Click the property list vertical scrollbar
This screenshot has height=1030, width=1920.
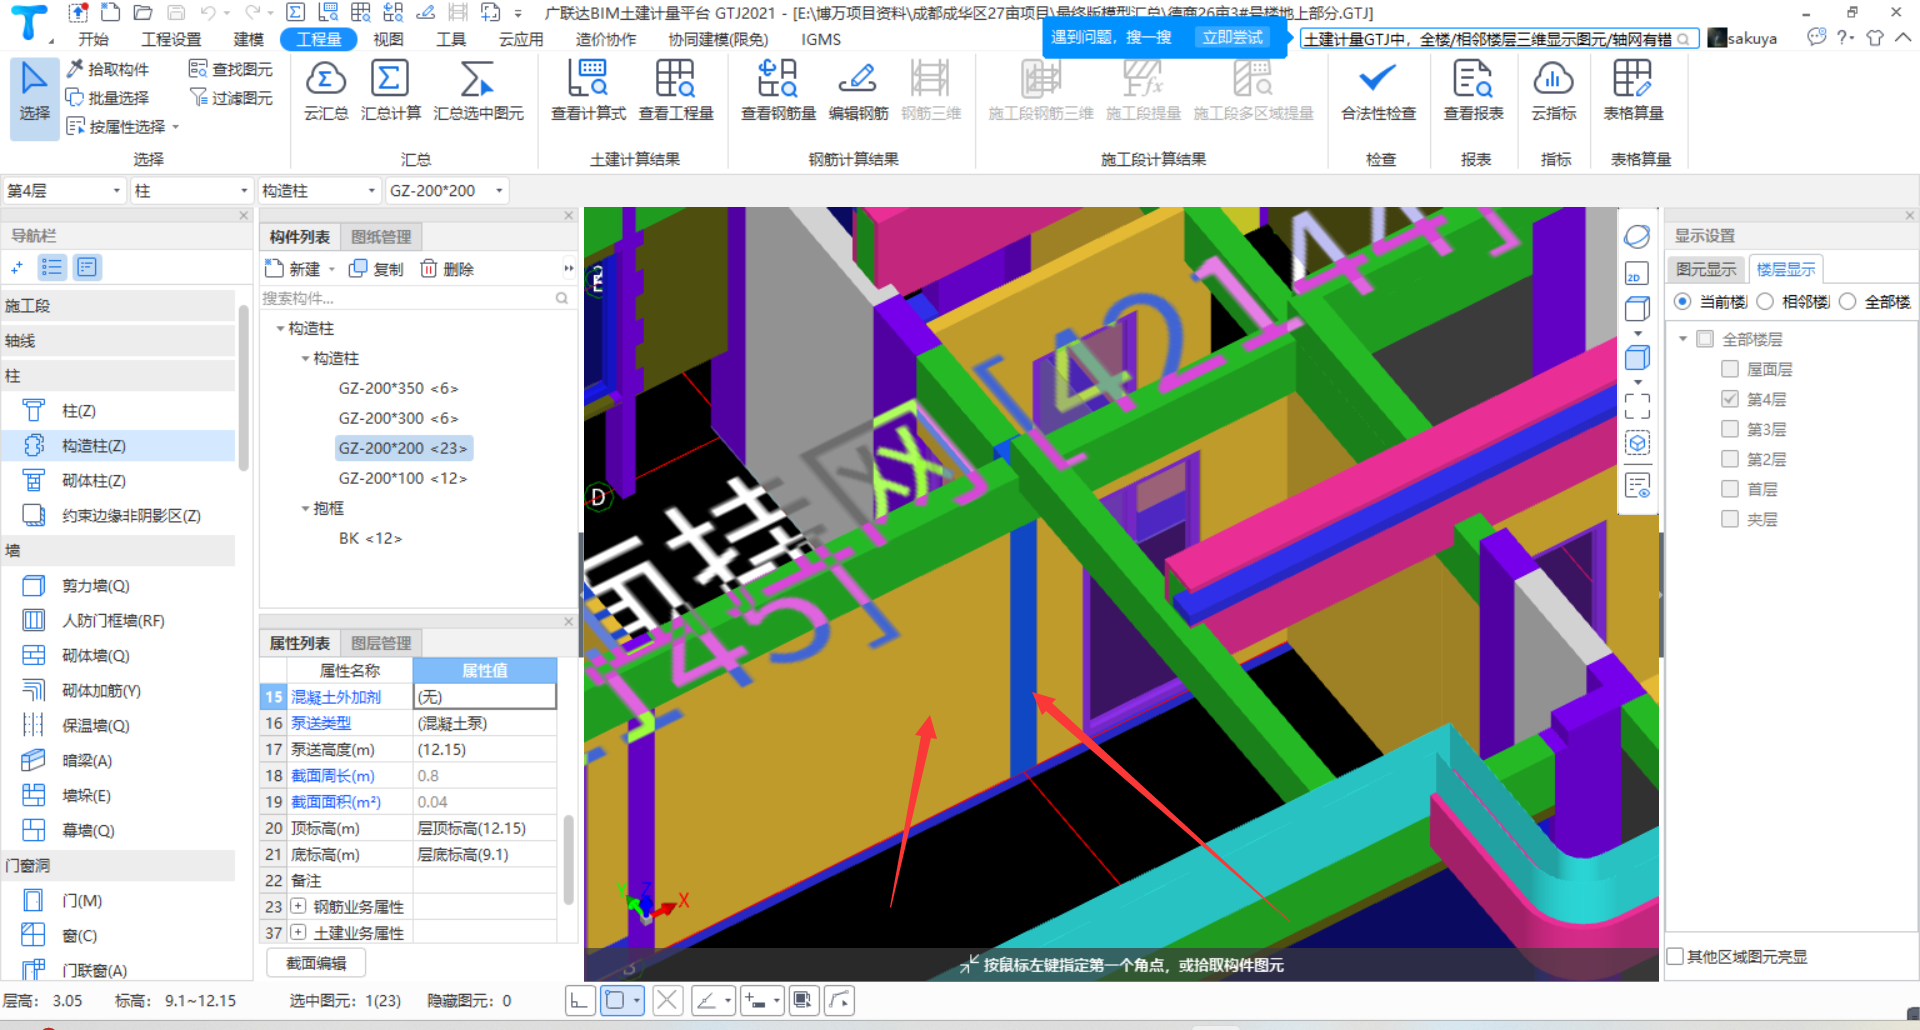(x=568, y=860)
